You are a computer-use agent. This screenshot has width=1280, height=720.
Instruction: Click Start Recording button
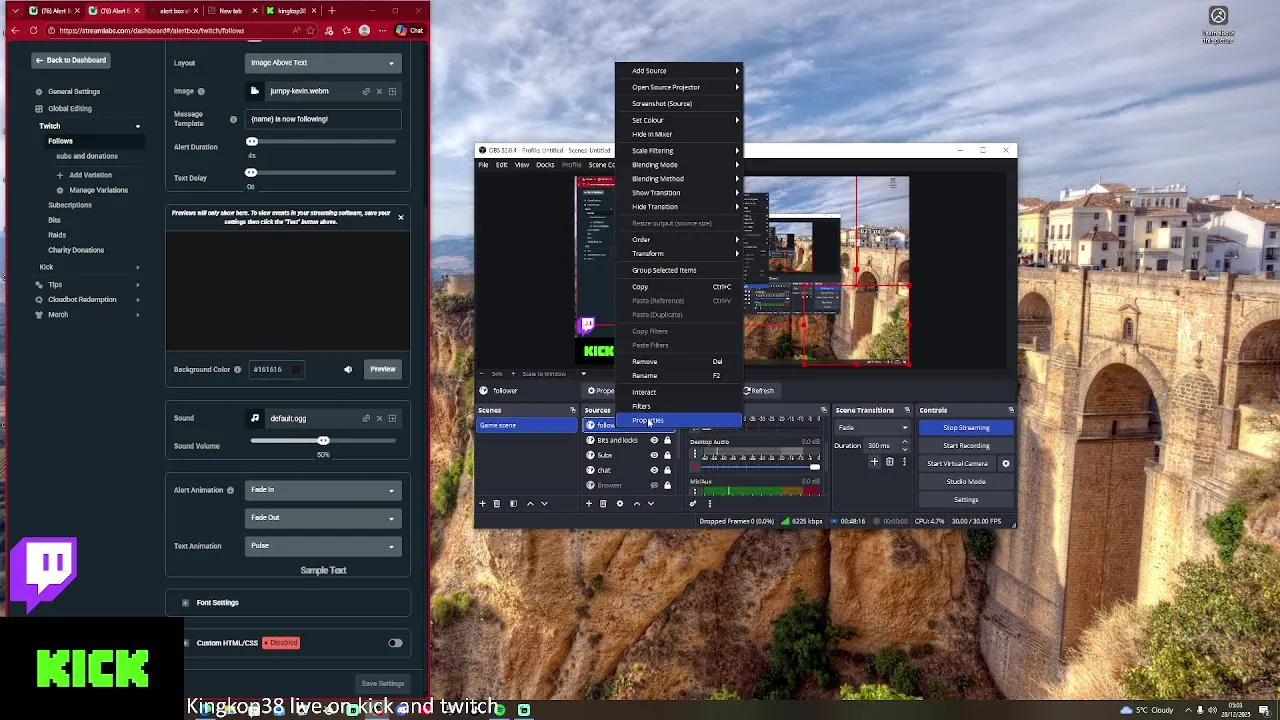click(966, 445)
